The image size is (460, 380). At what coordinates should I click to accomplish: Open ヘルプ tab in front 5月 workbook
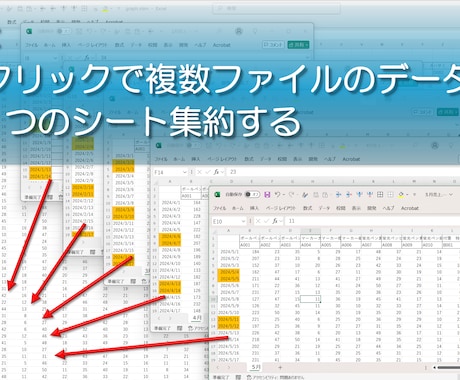coord(388,208)
